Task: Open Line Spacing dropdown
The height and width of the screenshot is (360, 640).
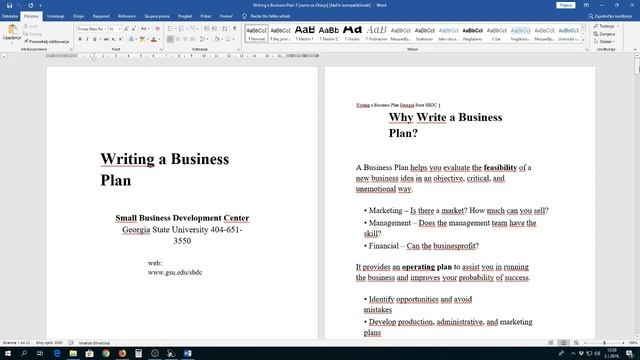Action: point(203,39)
